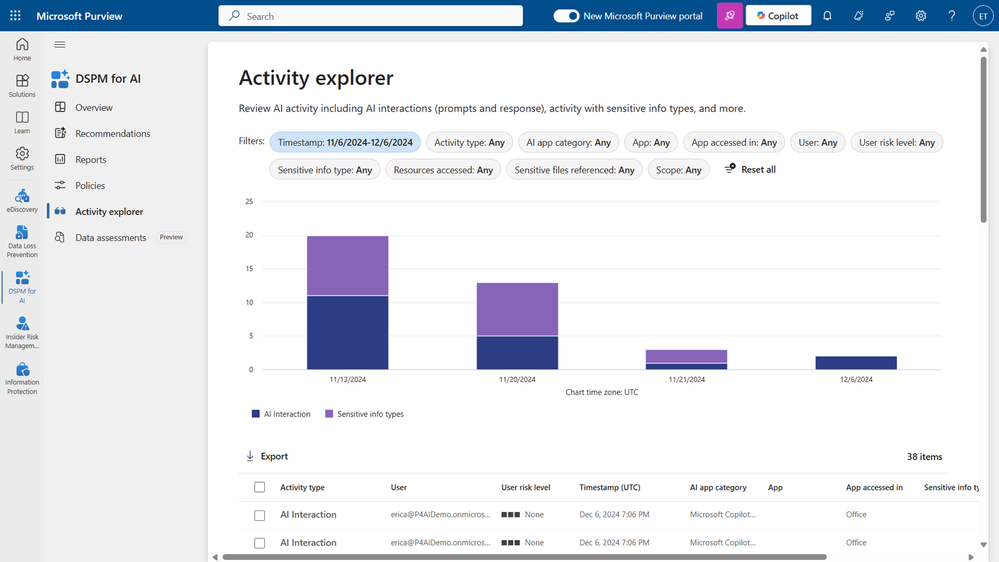This screenshot has height=562, width=999.
Task: Click the Sensitive info types legend swatch
Action: point(329,414)
